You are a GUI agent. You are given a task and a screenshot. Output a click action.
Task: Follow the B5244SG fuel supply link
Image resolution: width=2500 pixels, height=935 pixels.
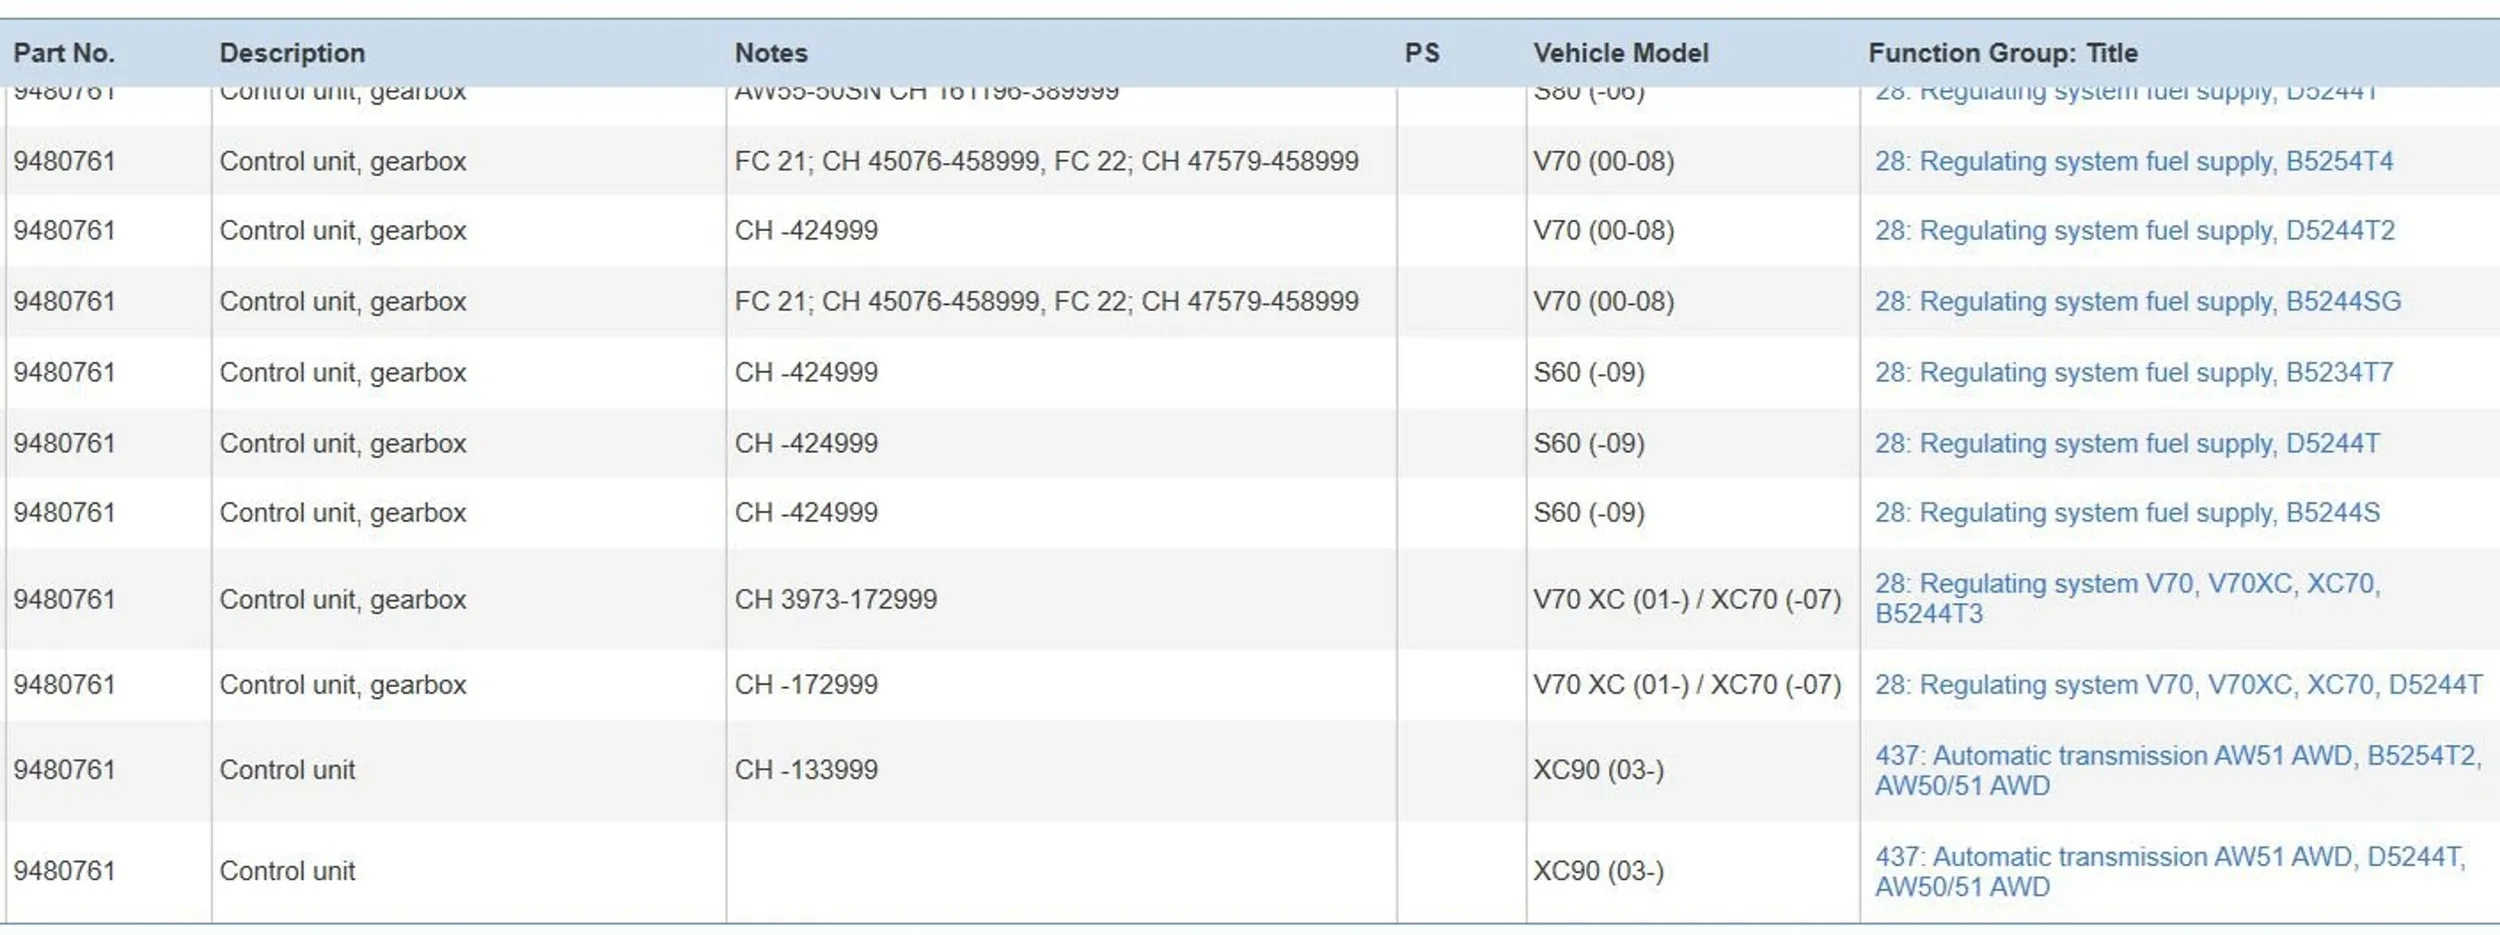click(2137, 301)
